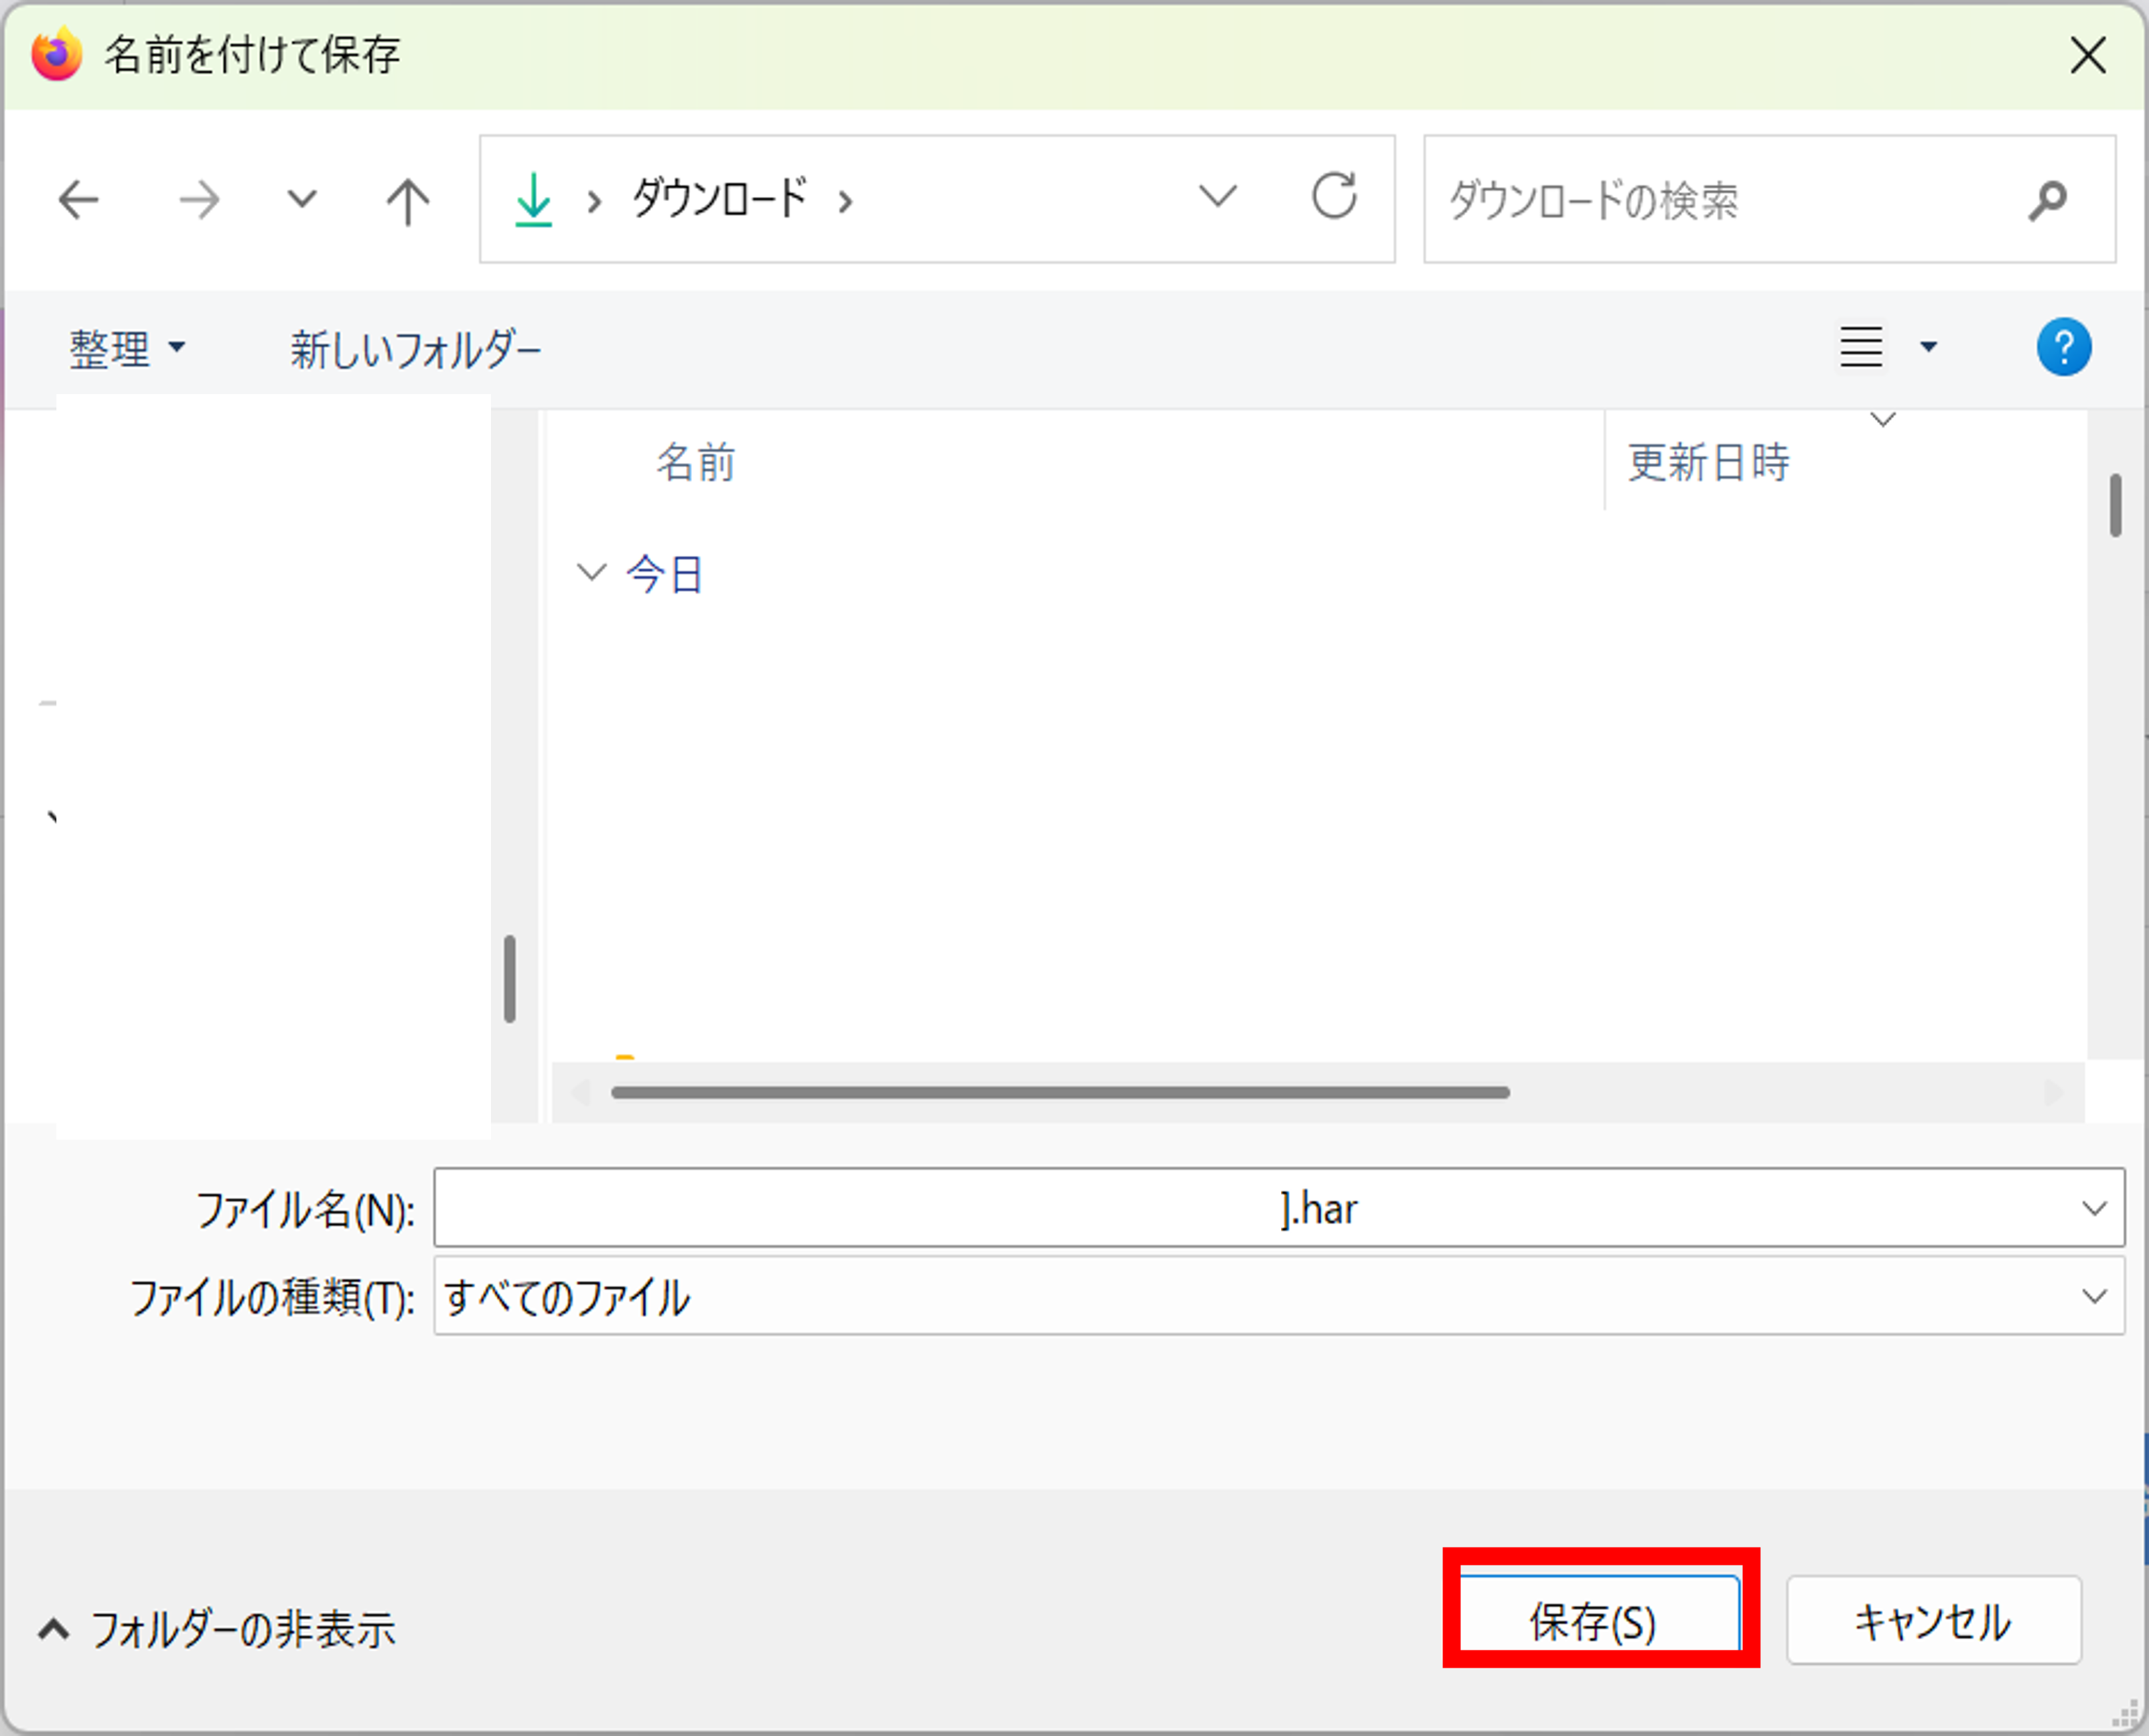This screenshot has height=1736, width=2149.
Task: Change view with the list view icon
Action: (1861, 347)
